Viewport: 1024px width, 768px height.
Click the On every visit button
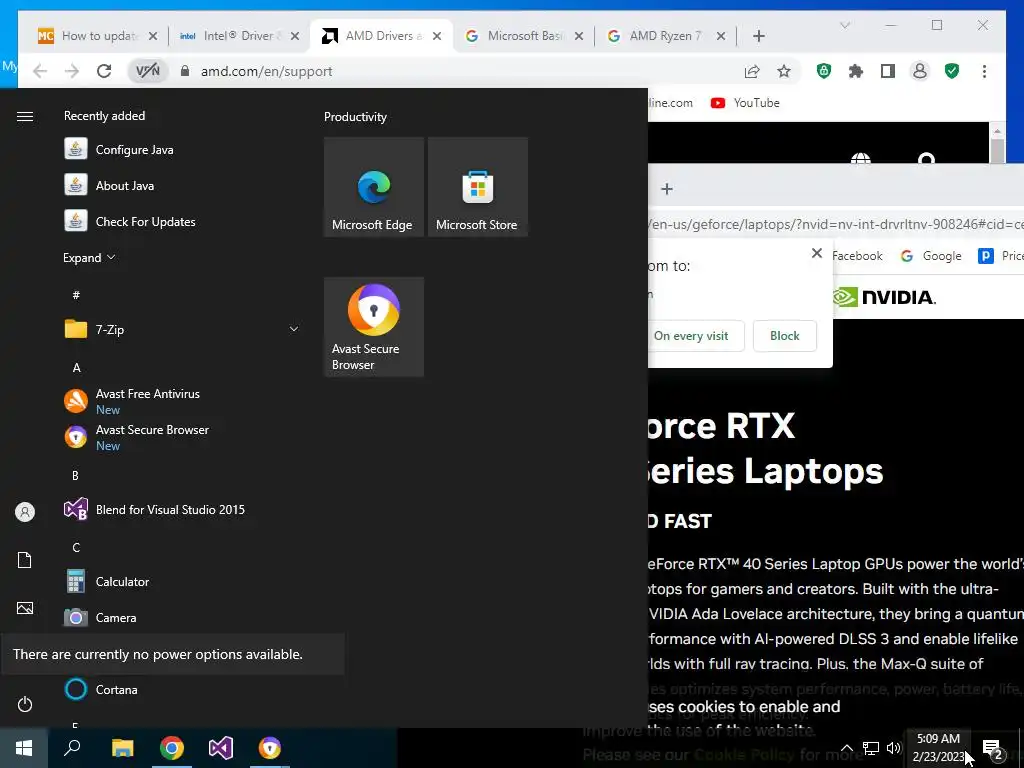pyautogui.click(x=691, y=336)
